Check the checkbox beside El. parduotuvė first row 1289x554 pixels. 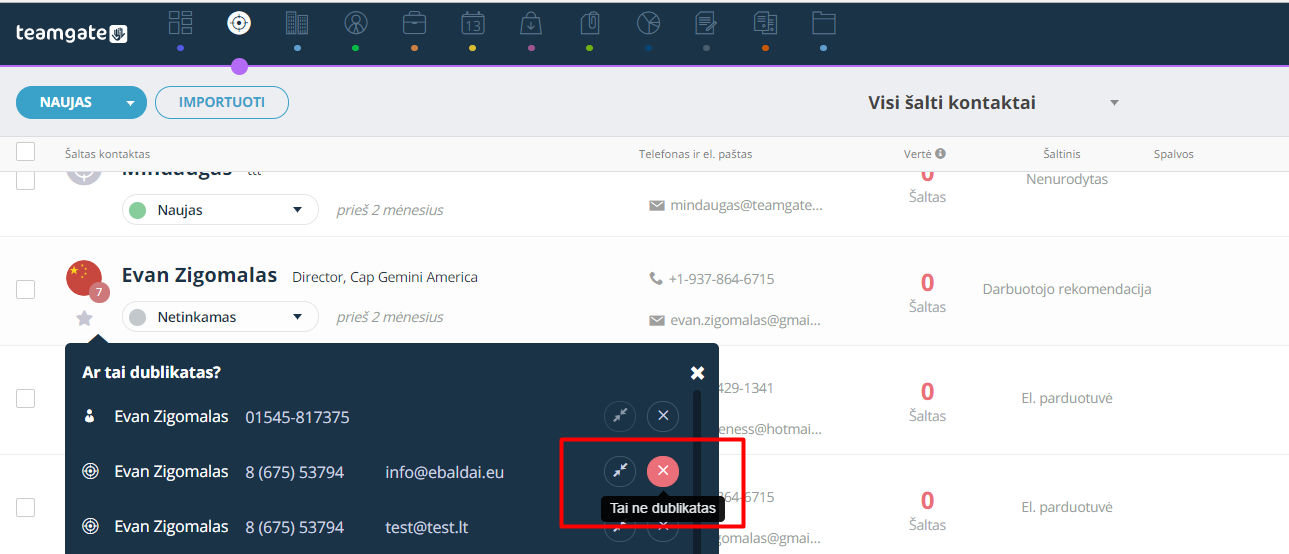click(x=26, y=398)
